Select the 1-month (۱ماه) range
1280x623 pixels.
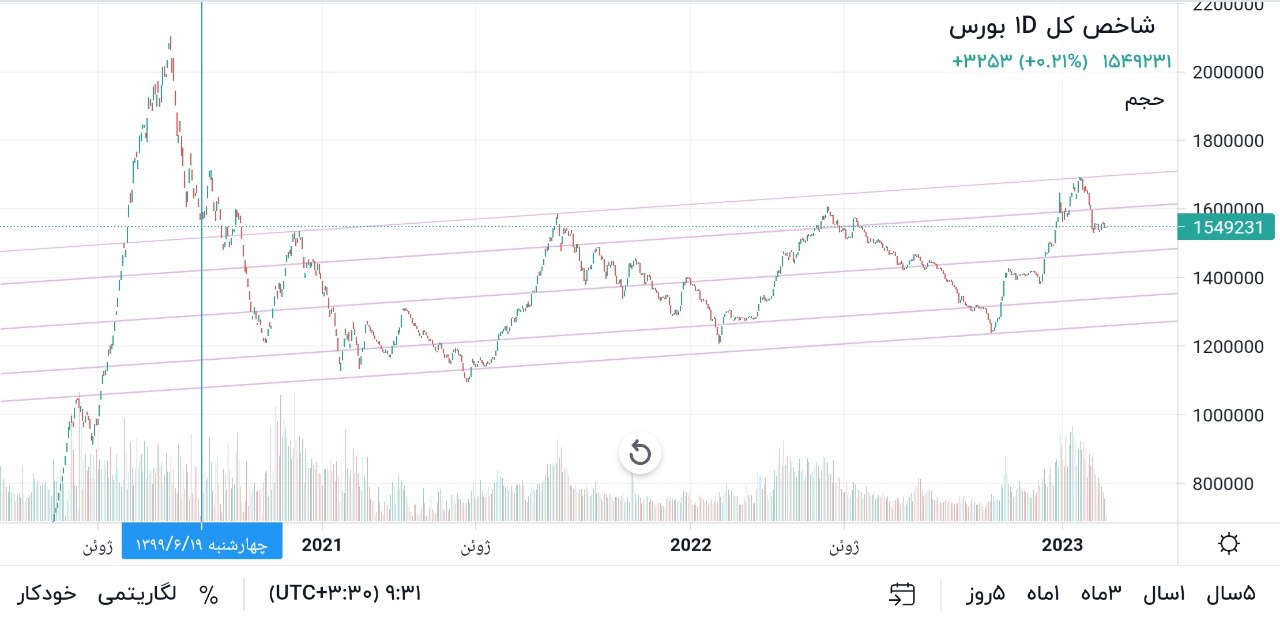[x=1043, y=594]
